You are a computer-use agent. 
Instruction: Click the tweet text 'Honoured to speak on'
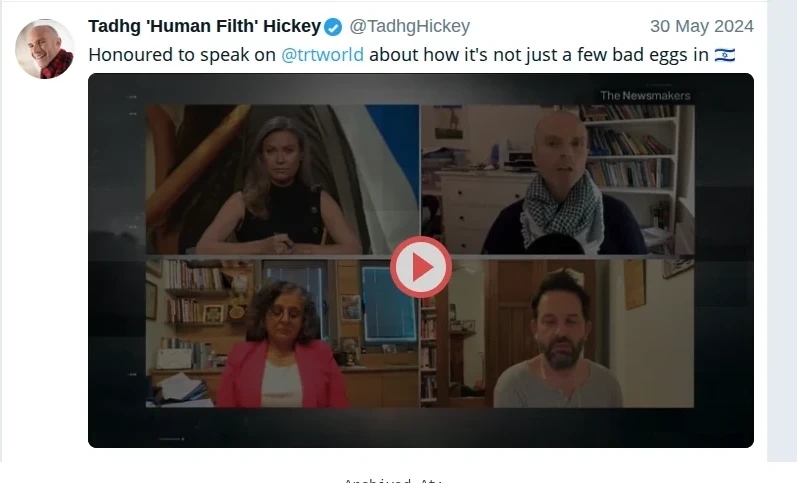[x=182, y=54]
